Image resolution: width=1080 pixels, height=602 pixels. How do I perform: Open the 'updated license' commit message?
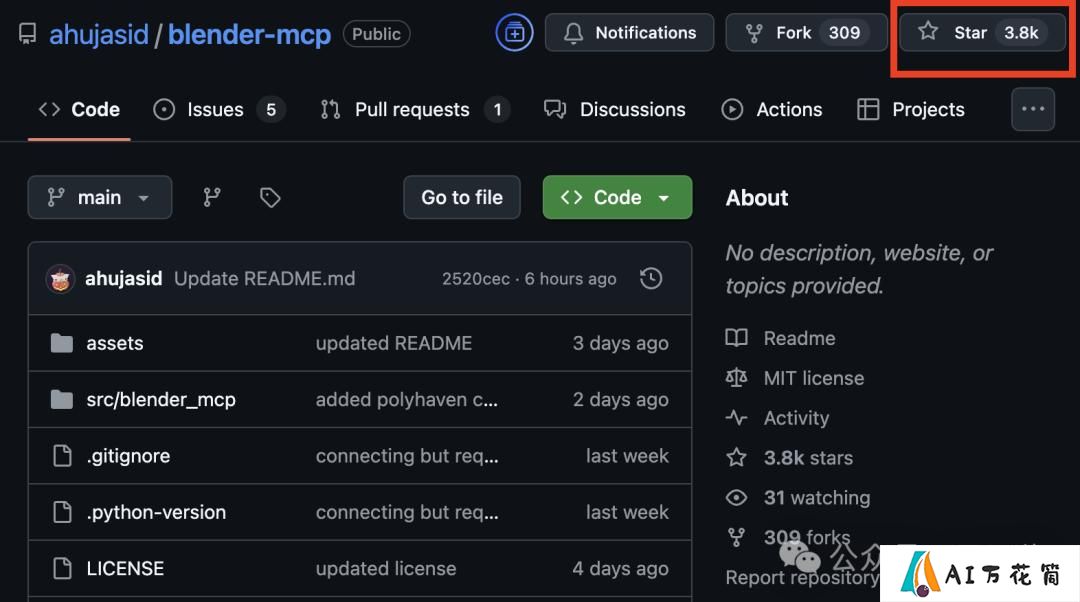coord(386,569)
